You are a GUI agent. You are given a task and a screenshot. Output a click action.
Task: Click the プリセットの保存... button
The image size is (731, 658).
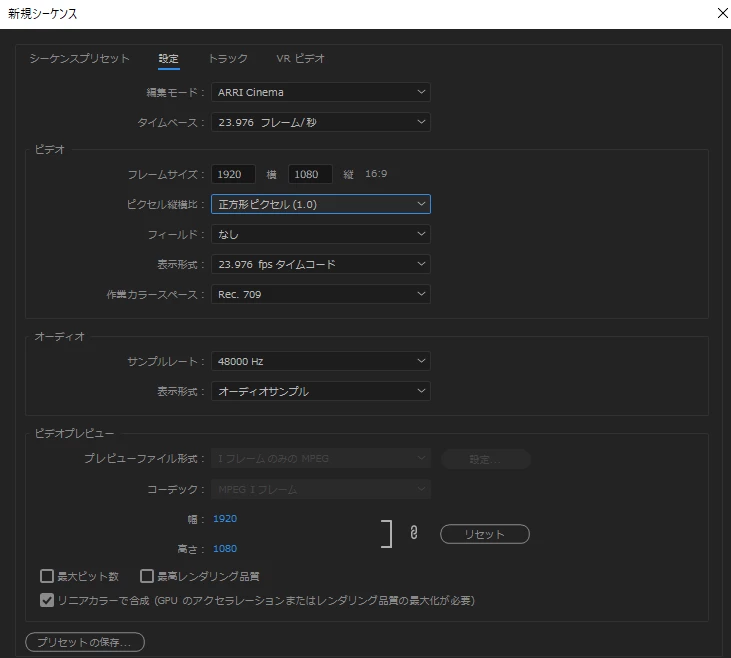[85, 642]
